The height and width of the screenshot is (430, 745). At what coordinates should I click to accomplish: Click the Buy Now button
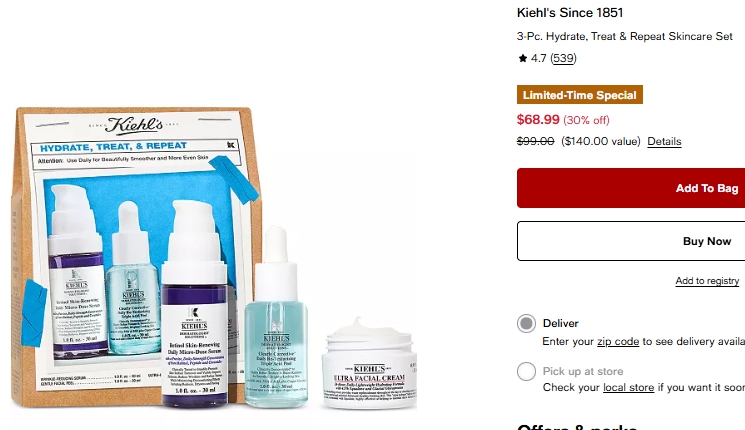tap(631, 241)
